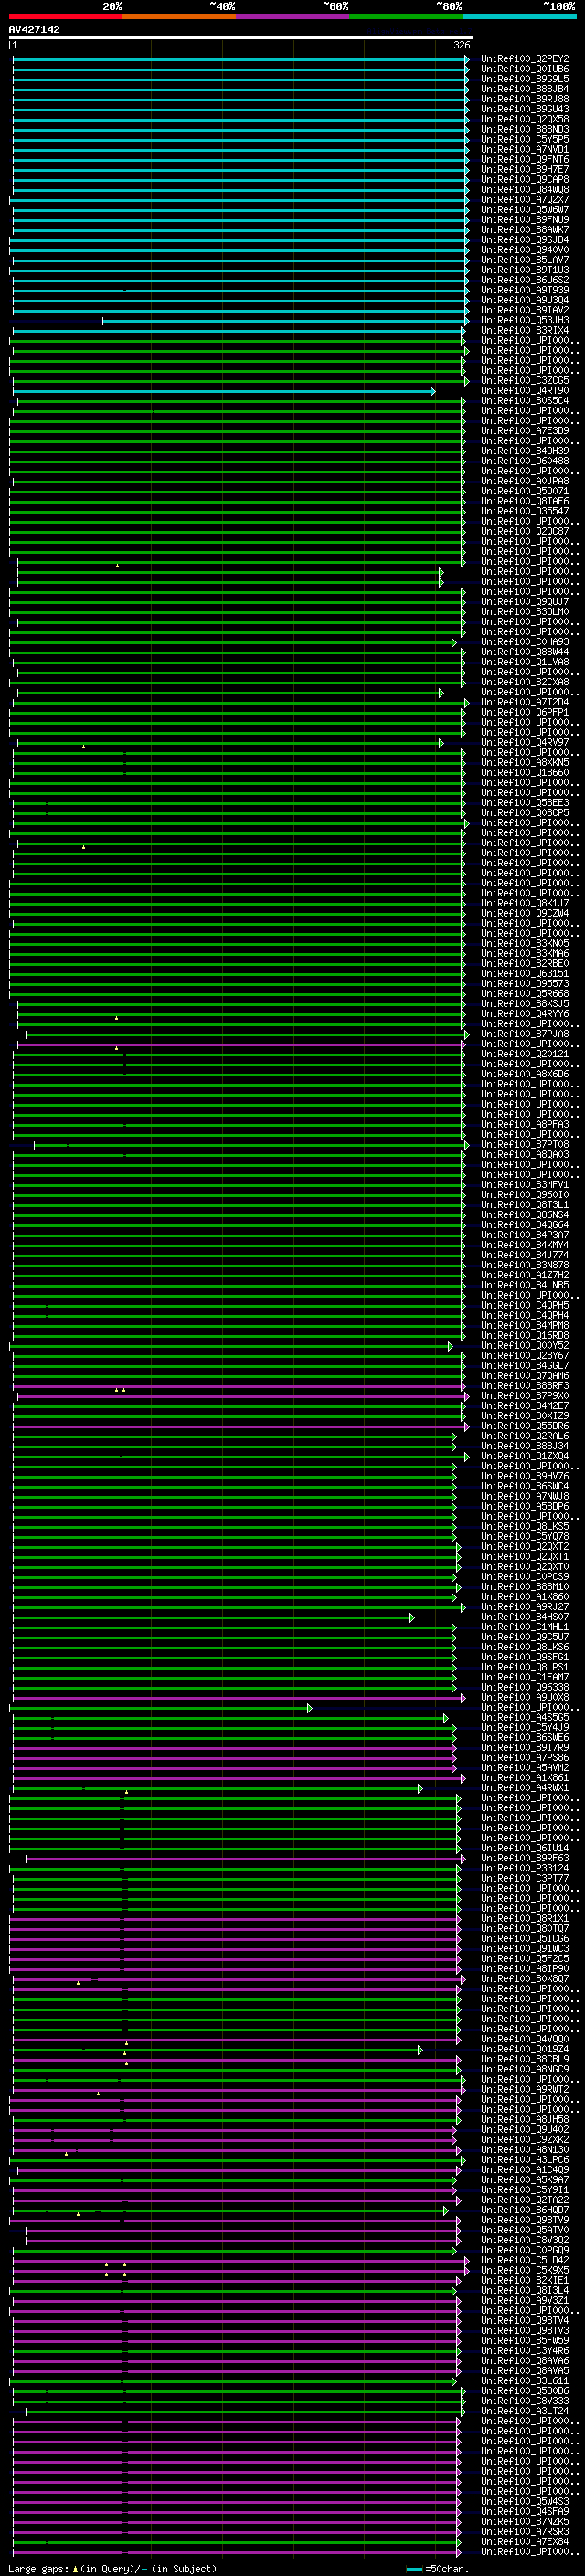
Task: Open UniRef100_A7NVD1 entry
Action: (525, 149)
